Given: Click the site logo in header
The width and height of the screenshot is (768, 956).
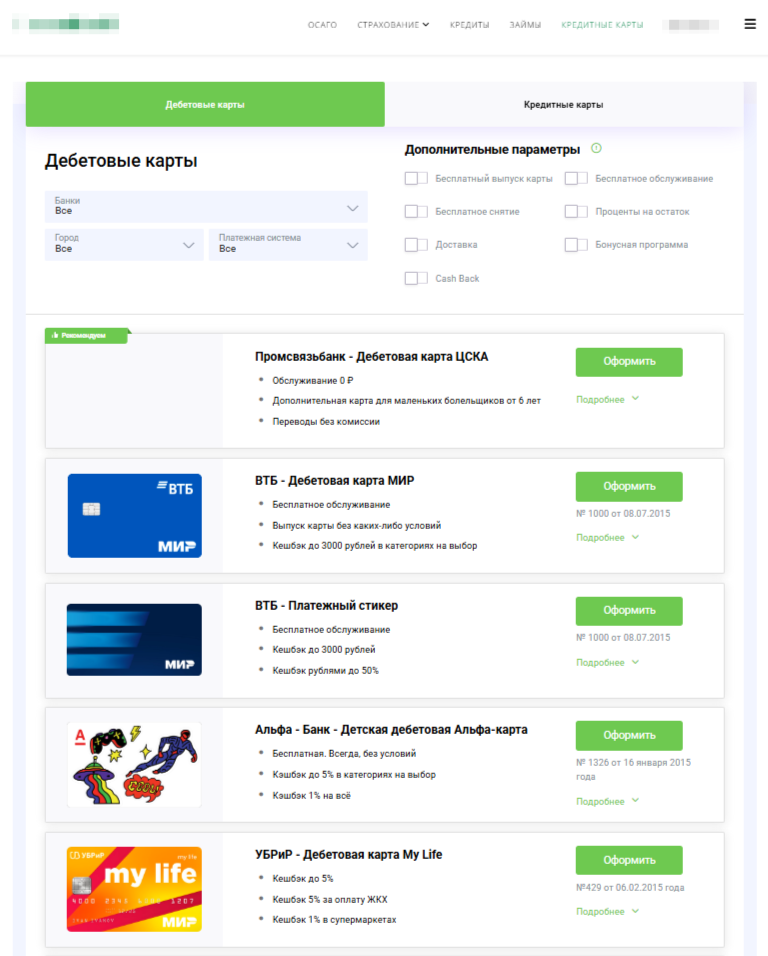Looking at the screenshot, I should pos(66,24).
